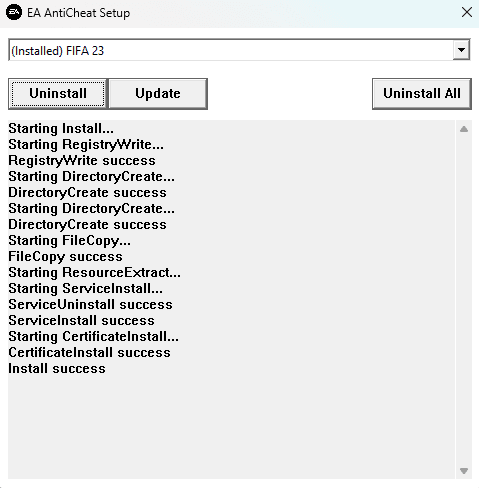Click the 'RegistryWrite success' log line

(x=82, y=161)
